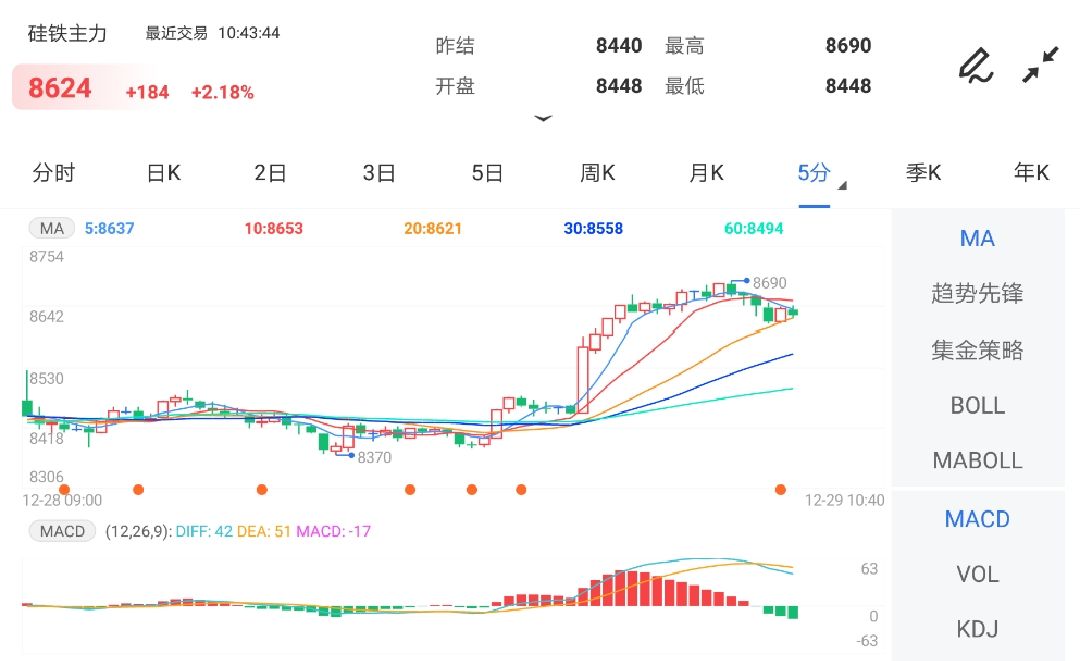Click the 12-28 09:00 date label

pos(62,501)
